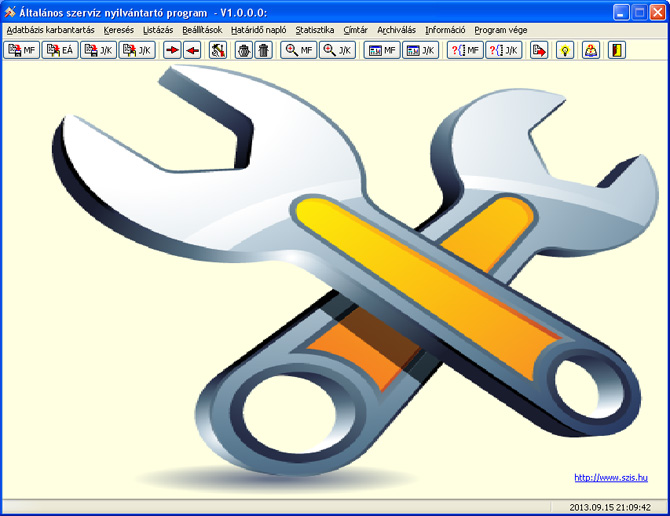Click the window list J/K toolbar button
The height and width of the screenshot is (516, 670).
tap(420, 50)
